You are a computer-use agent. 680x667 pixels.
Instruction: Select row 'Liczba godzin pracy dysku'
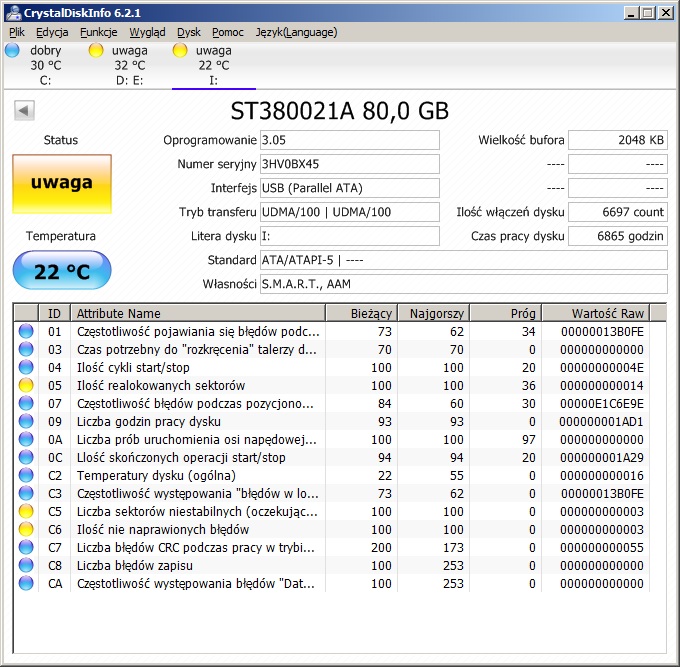(332, 422)
